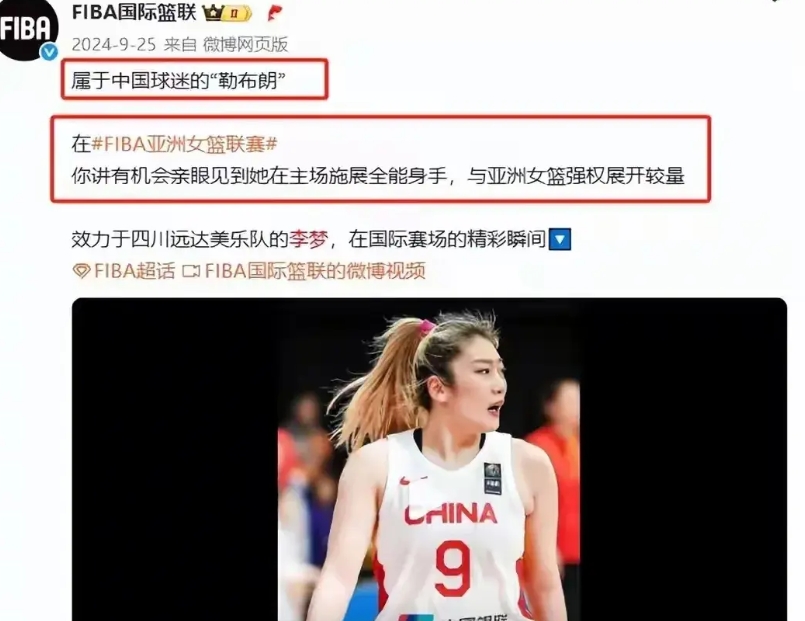Open the #FIBA亚洲女篮联赛# hashtag
The height and width of the screenshot is (621, 805).
[184, 144]
